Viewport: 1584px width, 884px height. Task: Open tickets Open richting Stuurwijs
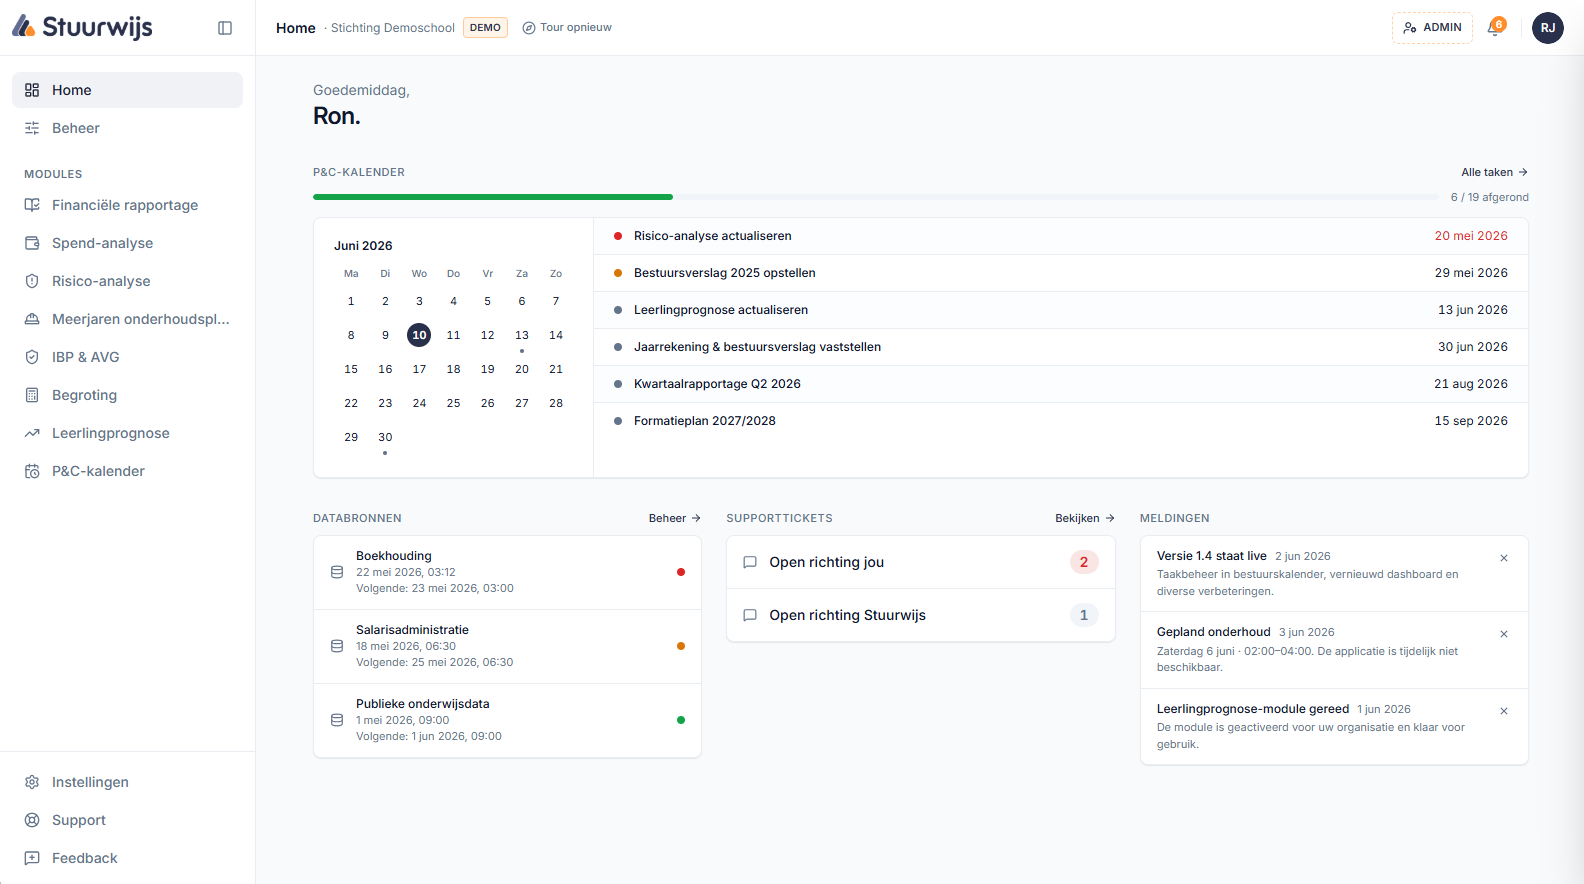921,615
